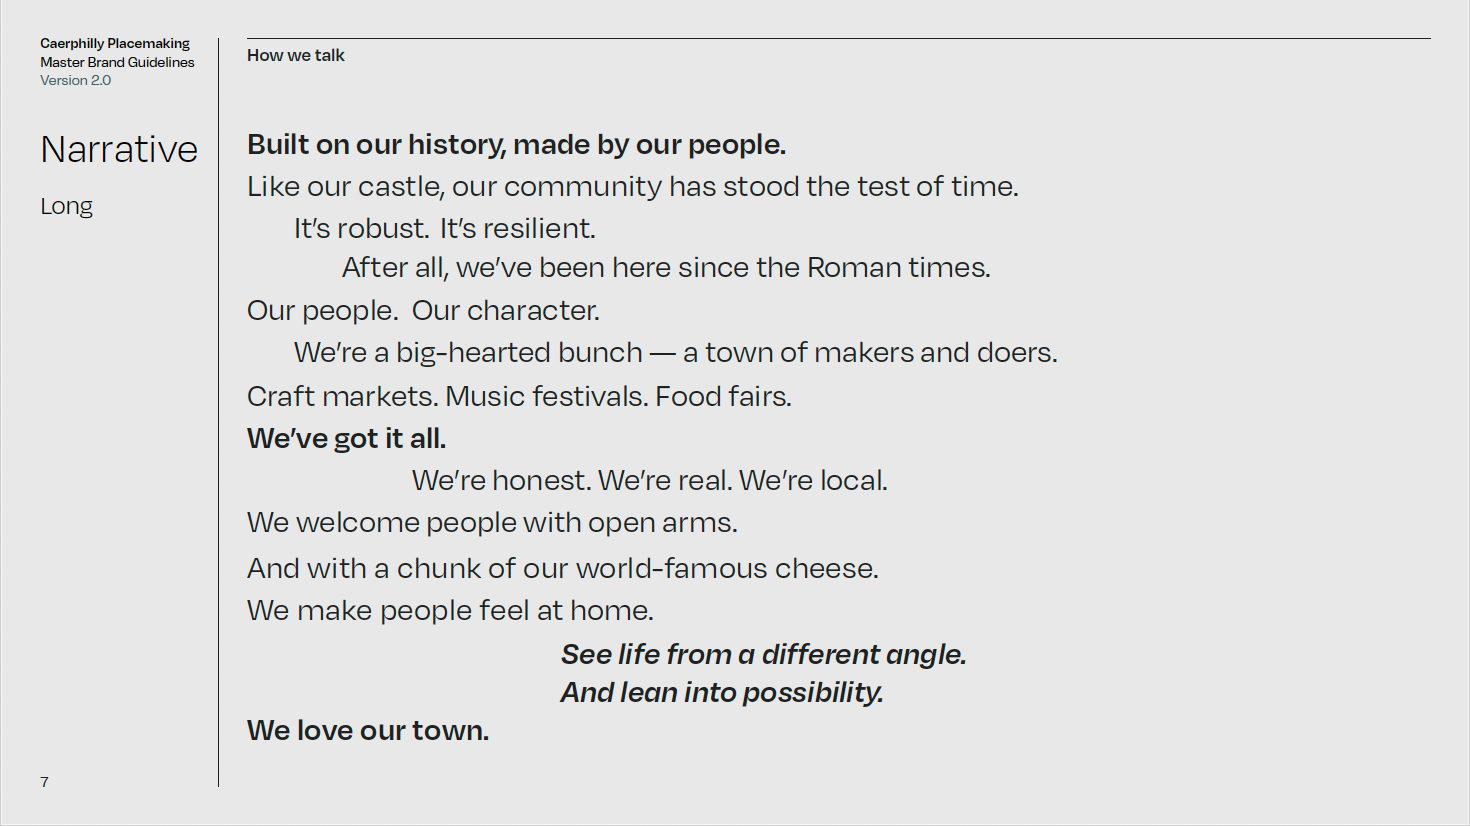Click 'It's robust. It's resilient.' line
This screenshot has width=1470, height=826.
coord(445,229)
